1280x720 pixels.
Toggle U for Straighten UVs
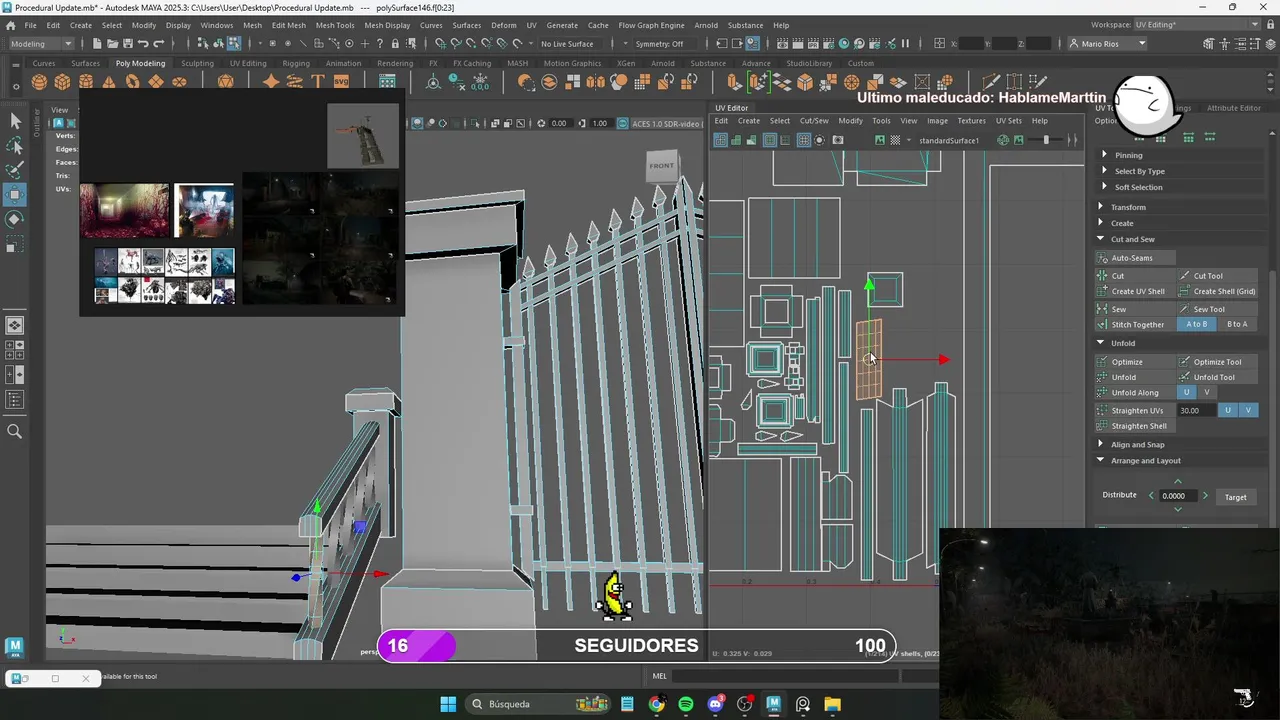[x=1228, y=410]
